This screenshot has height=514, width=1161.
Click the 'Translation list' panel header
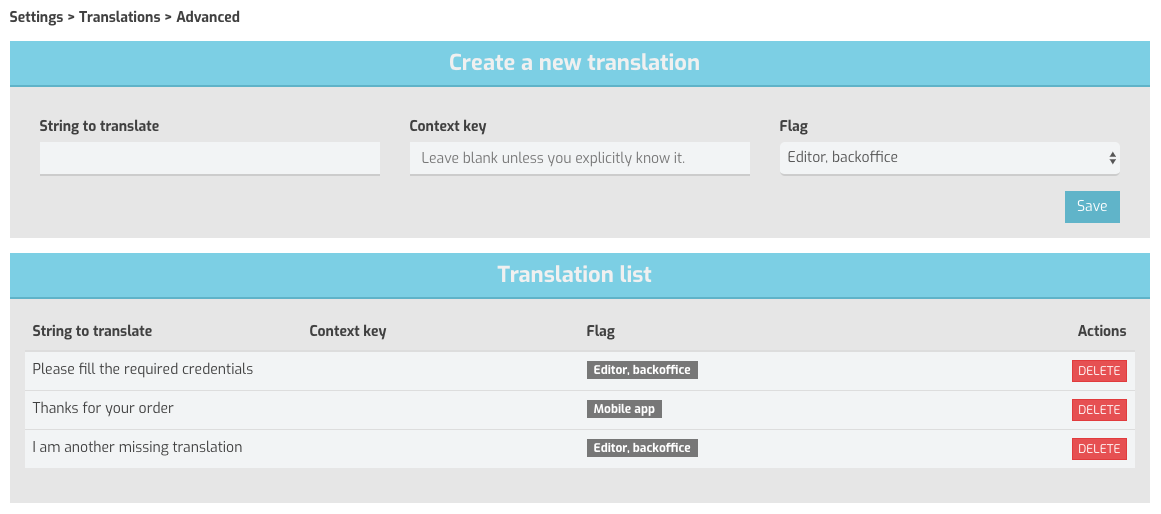tap(574, 275)
